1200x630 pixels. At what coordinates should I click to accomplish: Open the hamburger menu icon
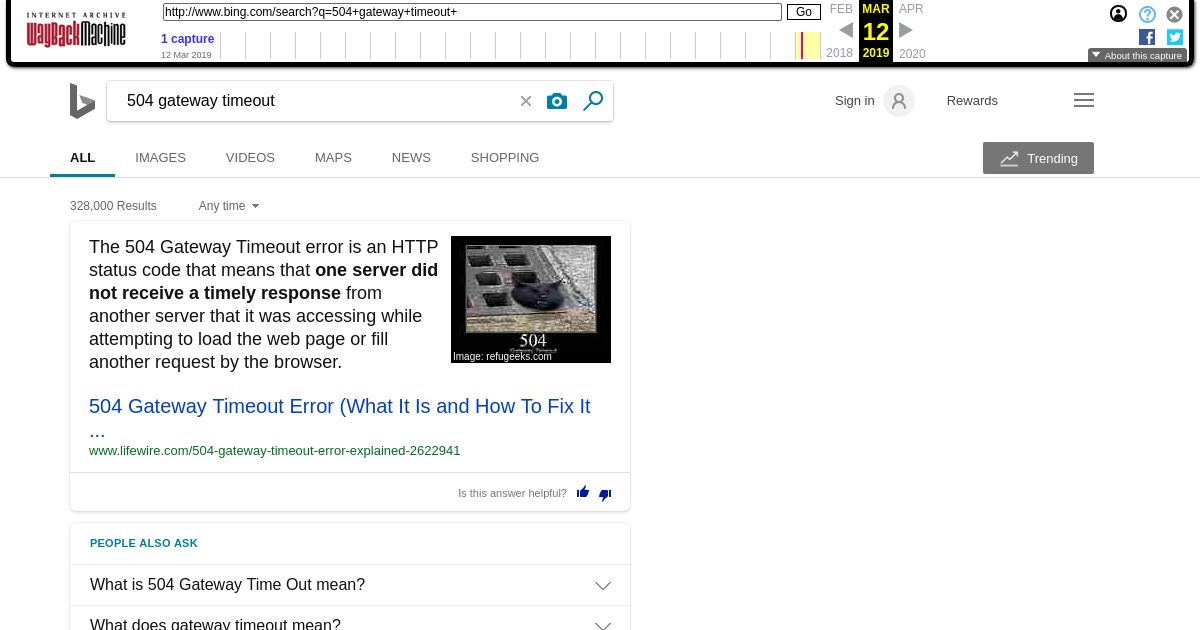point(1084,100)
